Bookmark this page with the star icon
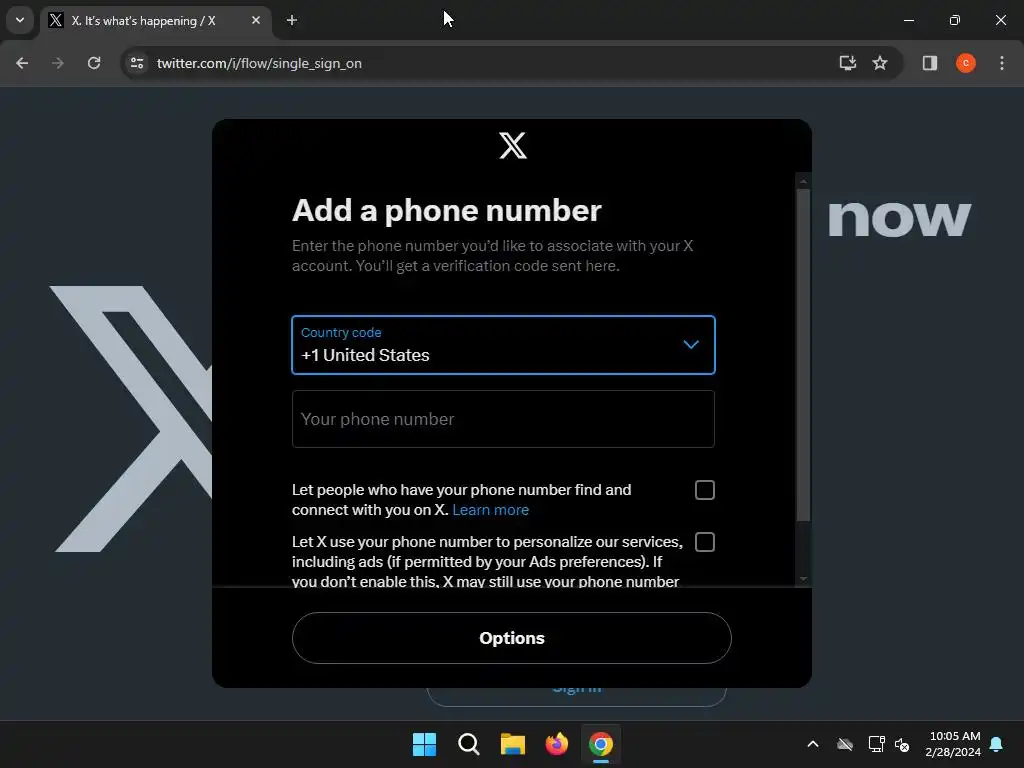Image resolution: width=1024 pixels, height=768 pixels. (880, 63)
